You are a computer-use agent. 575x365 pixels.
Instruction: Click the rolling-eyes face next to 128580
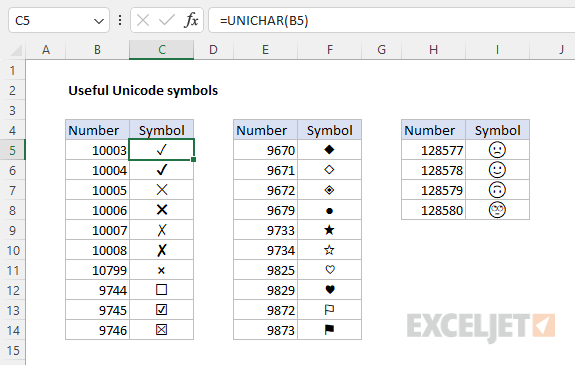pyautogui.click(x=497, y=210)
